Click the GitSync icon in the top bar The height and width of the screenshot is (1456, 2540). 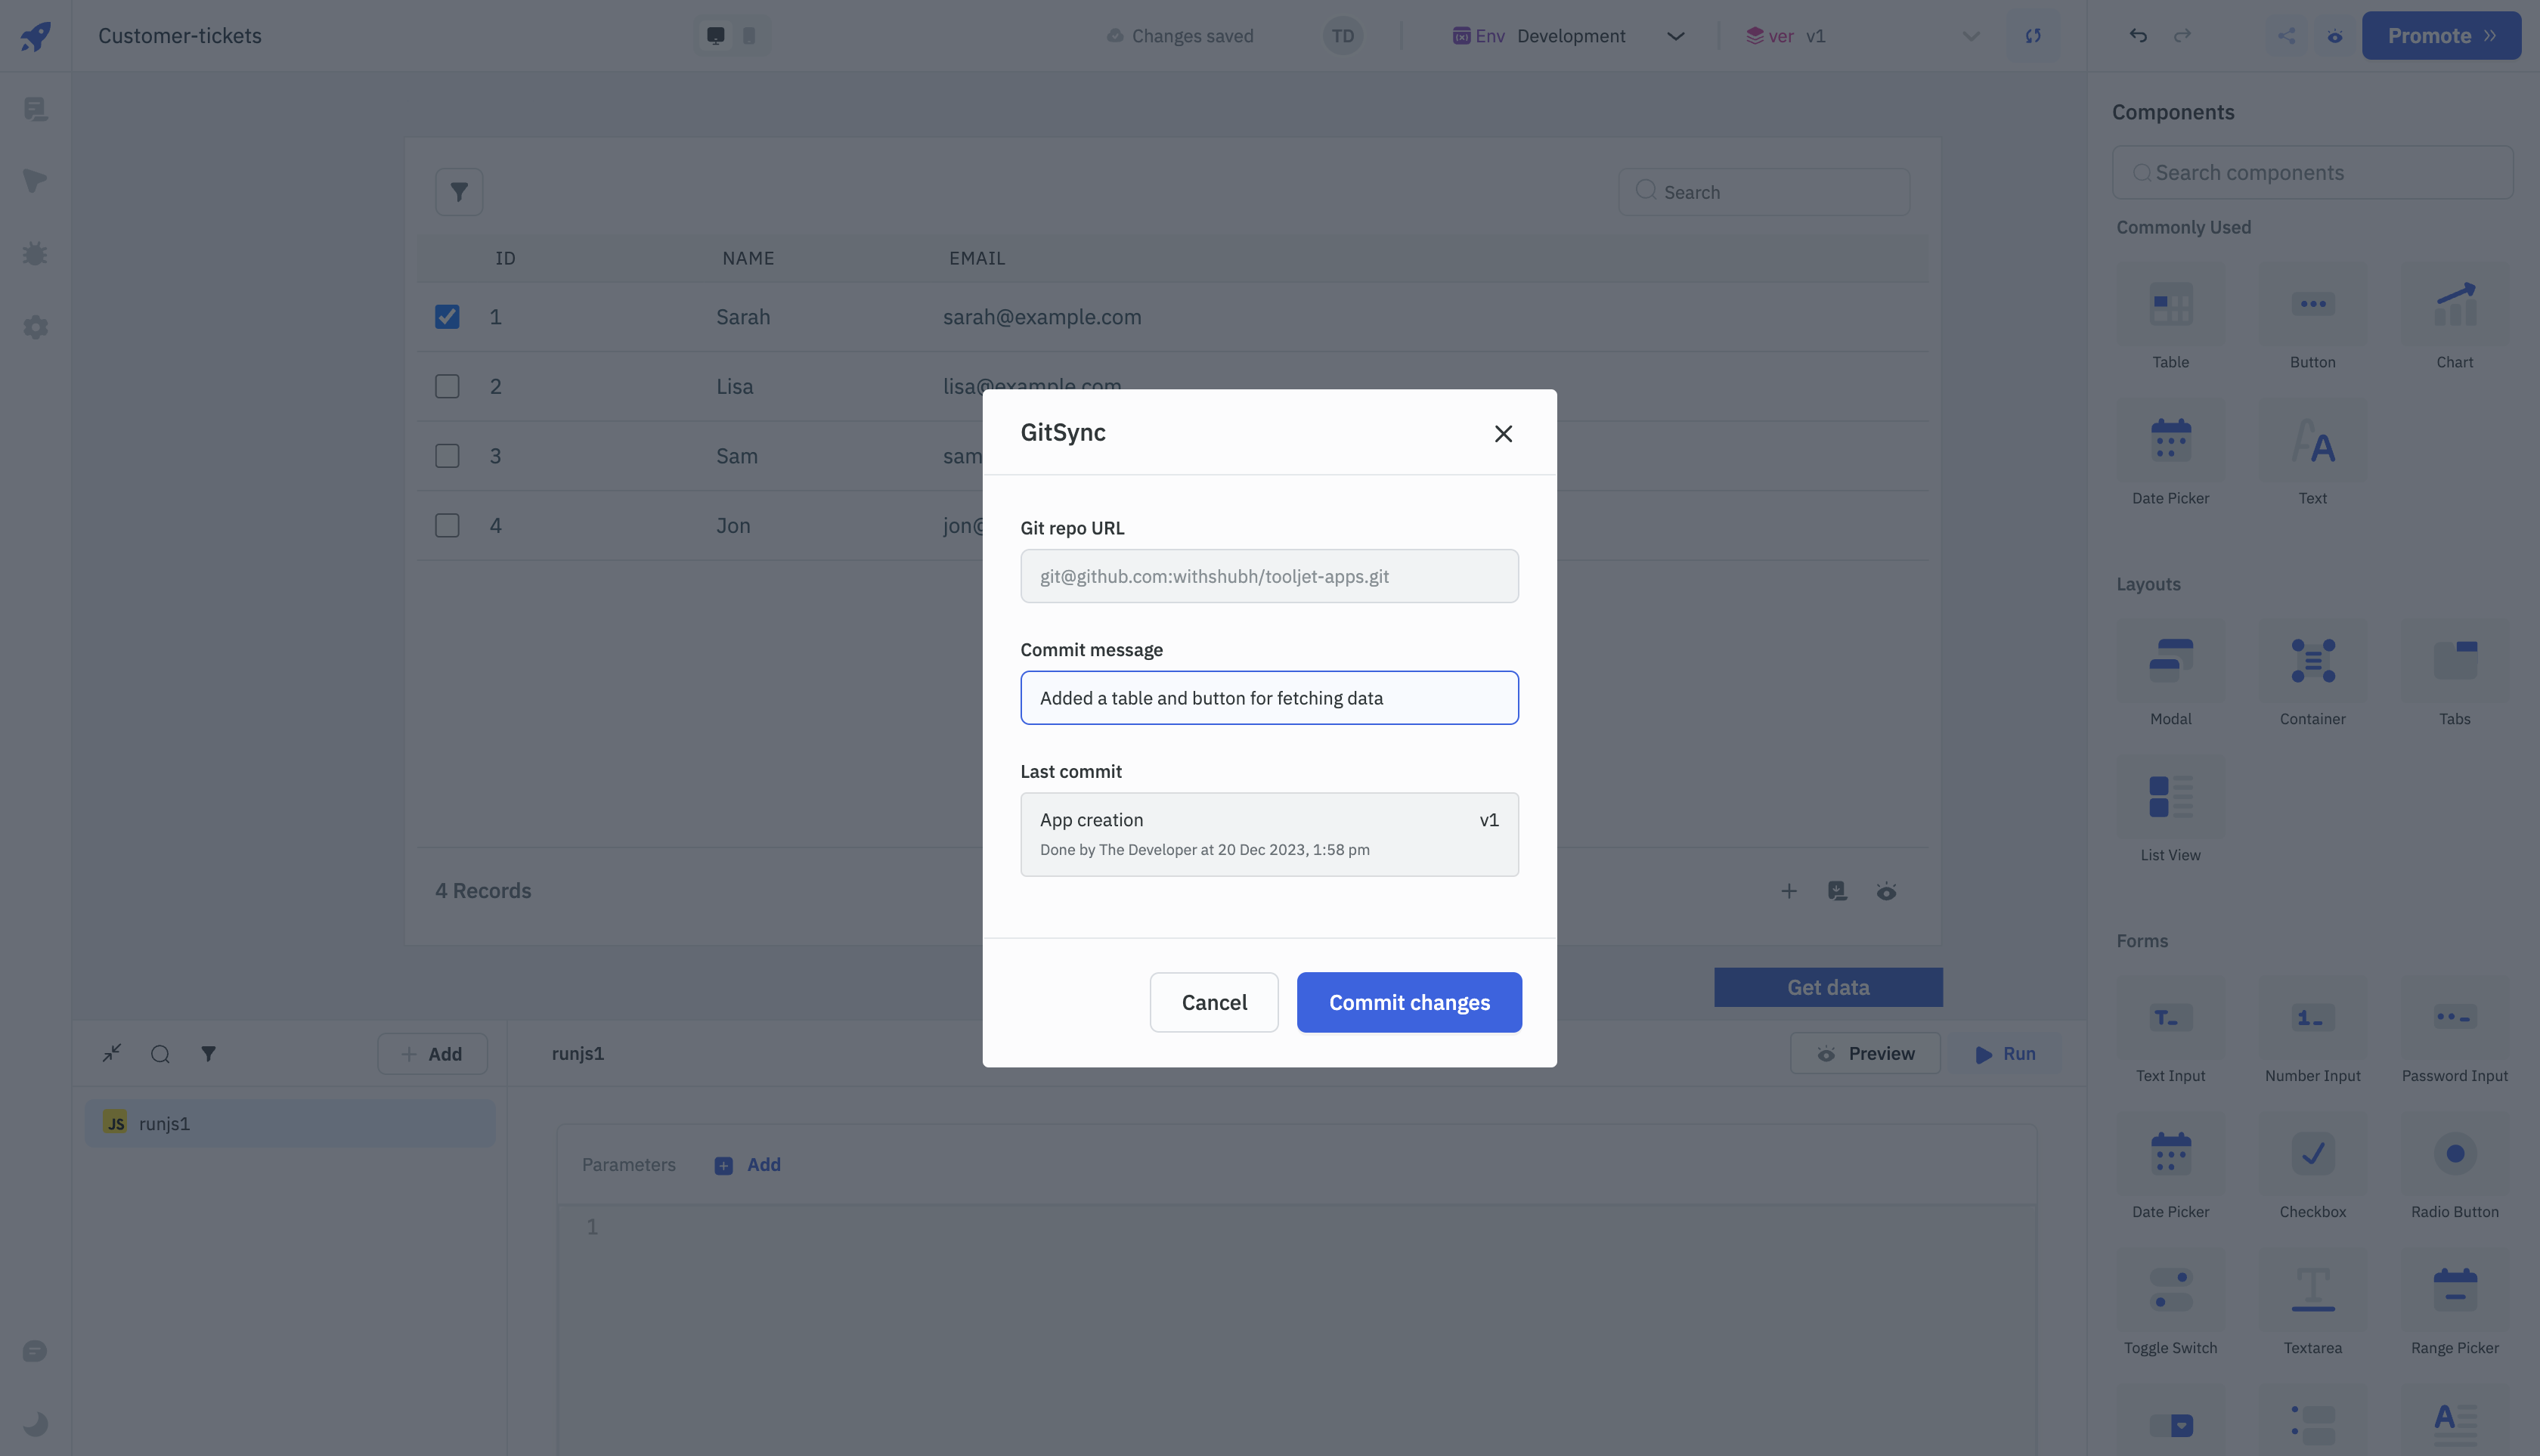(x=2033, y=36)
